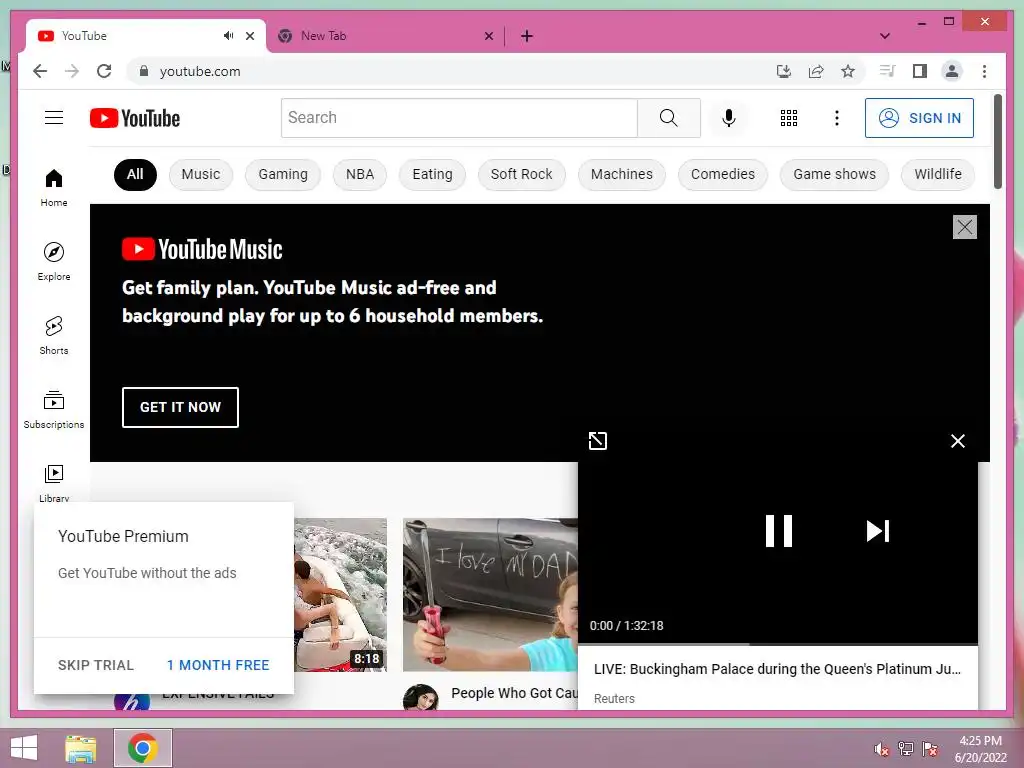Click the install app icon in address bar
Viewport: 1024px width, 768px height.
click(x=784, y=71)
